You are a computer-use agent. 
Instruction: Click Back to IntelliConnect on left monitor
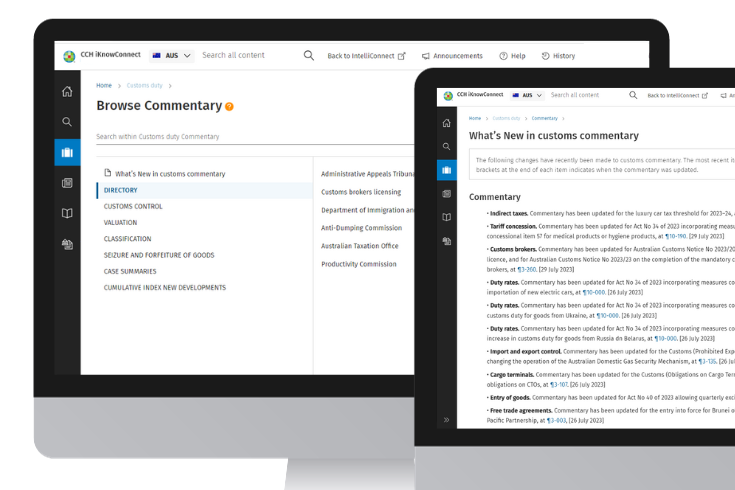pos(366,56)
